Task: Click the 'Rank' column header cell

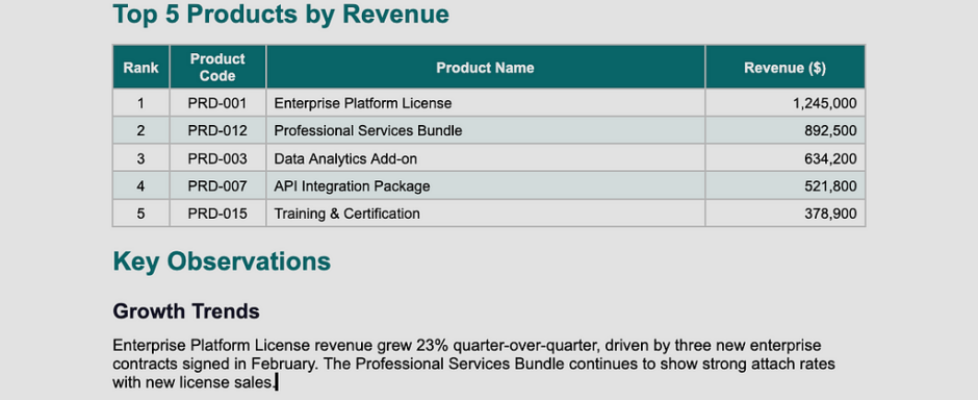Action: coord(141,68)
